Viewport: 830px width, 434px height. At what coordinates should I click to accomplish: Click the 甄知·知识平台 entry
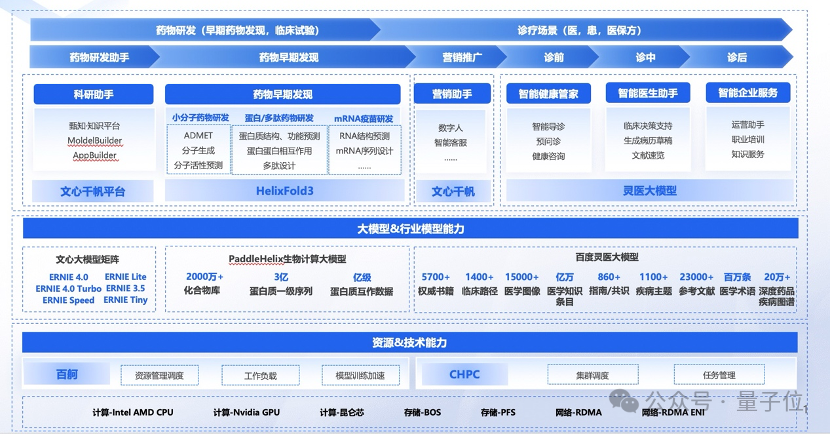94,125
